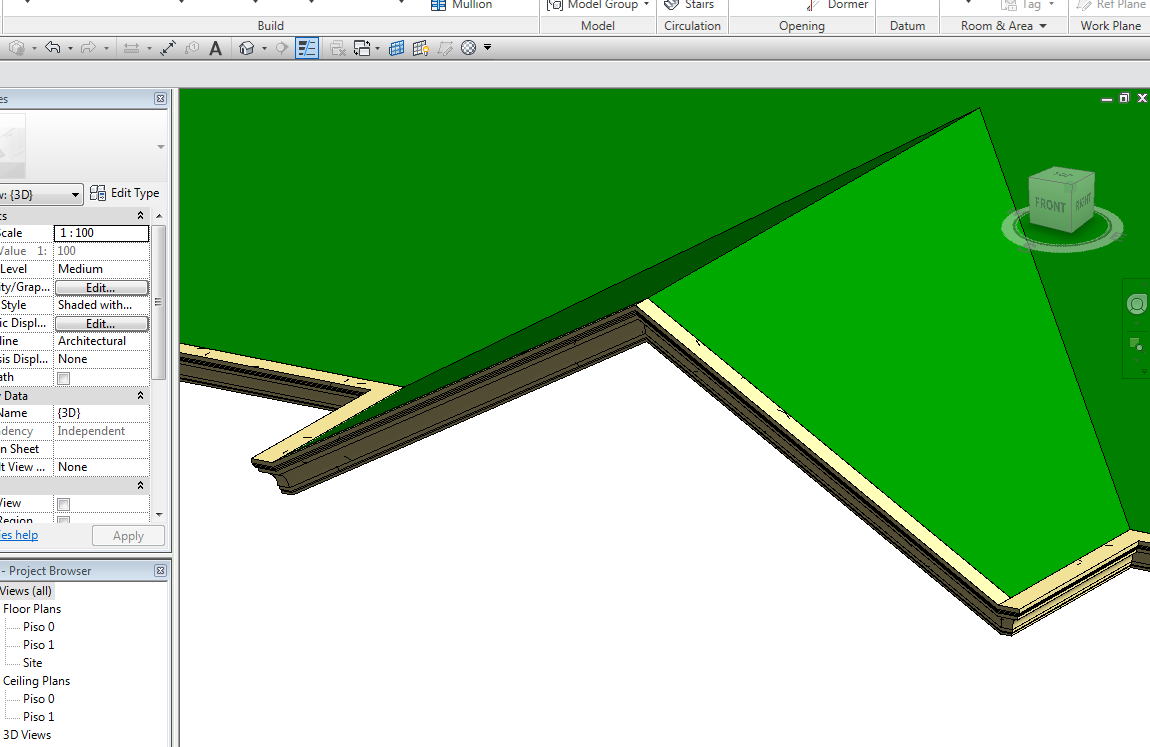Collapse the Identity Data section chevron
Screen dimensions: 1150x747
point(140,396)
